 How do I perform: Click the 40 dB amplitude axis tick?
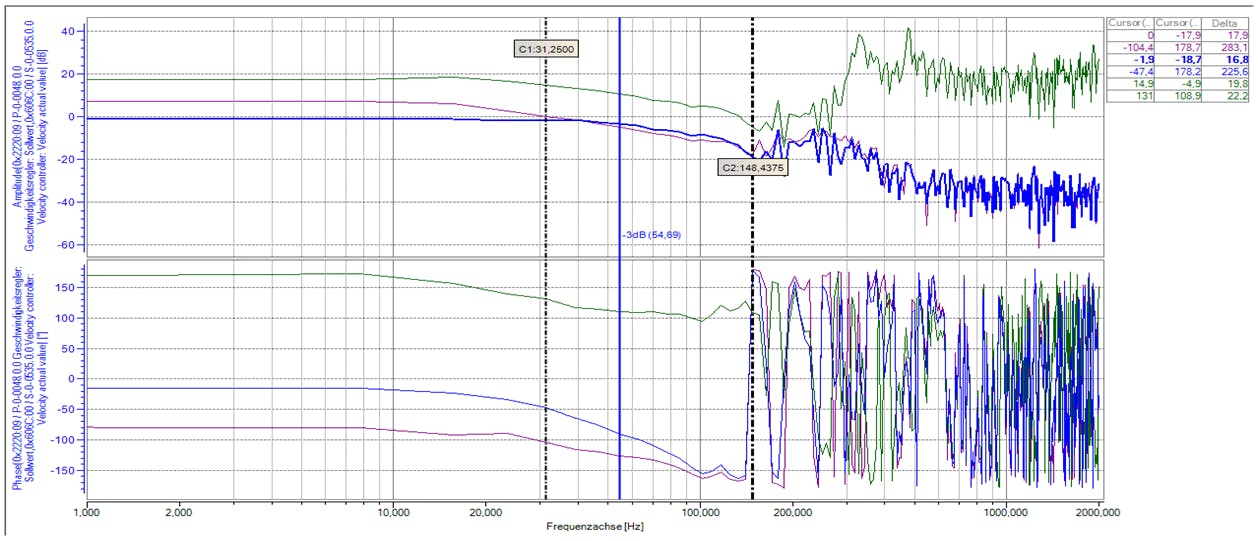(69, 31)
